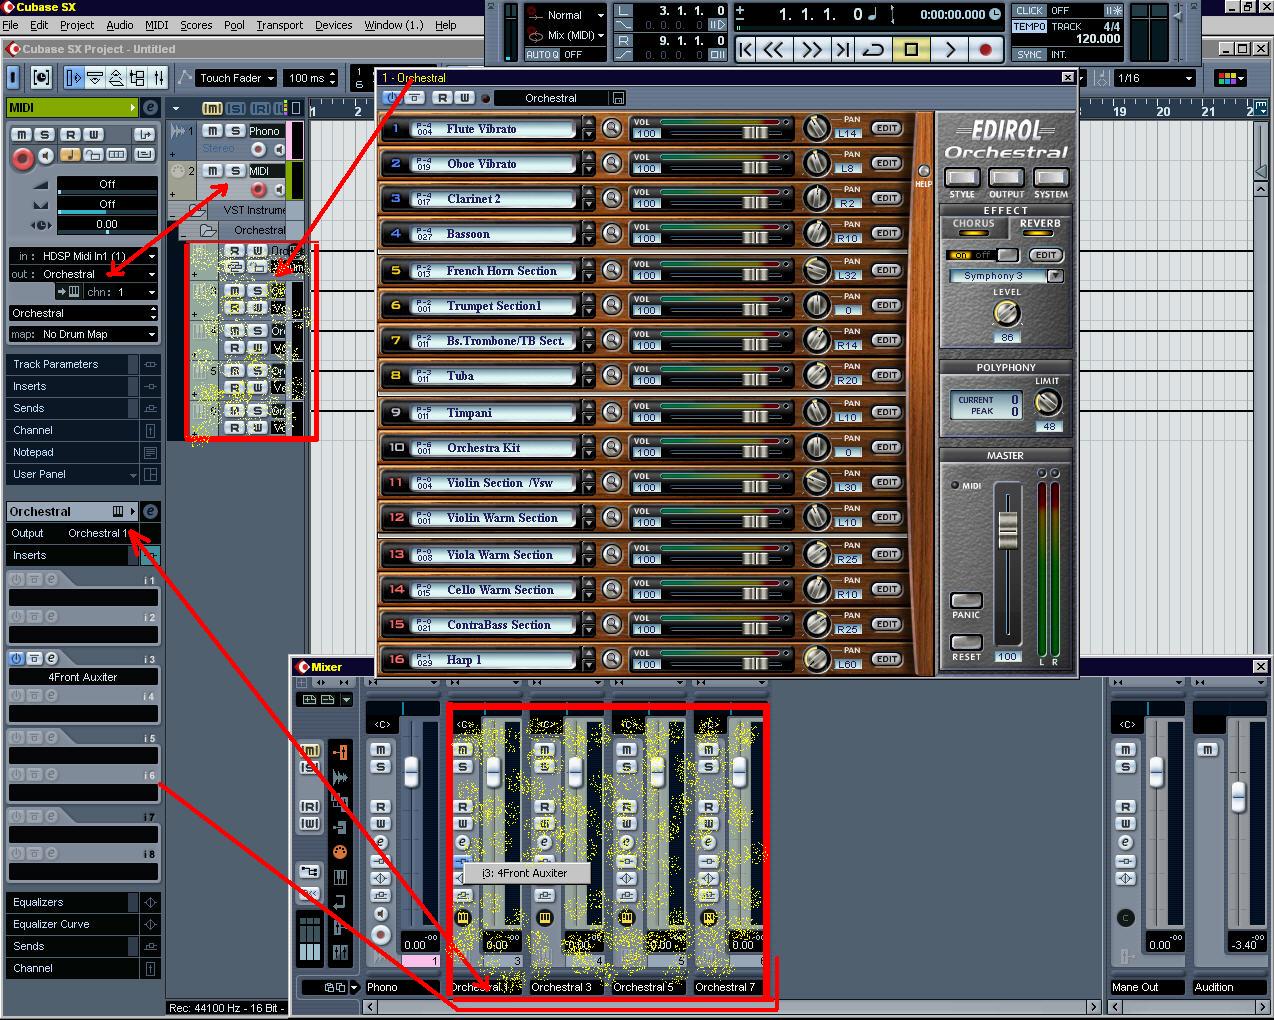Screen dimensions: 1274x1020
Task: Click the Edirol MASTER volume fader
Action: tap(1008, 529)
